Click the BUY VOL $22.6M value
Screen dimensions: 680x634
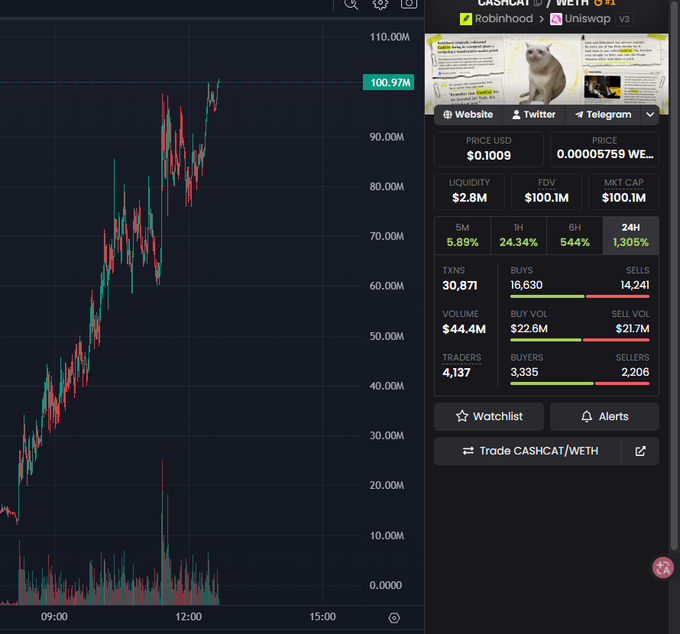point(529,329)
